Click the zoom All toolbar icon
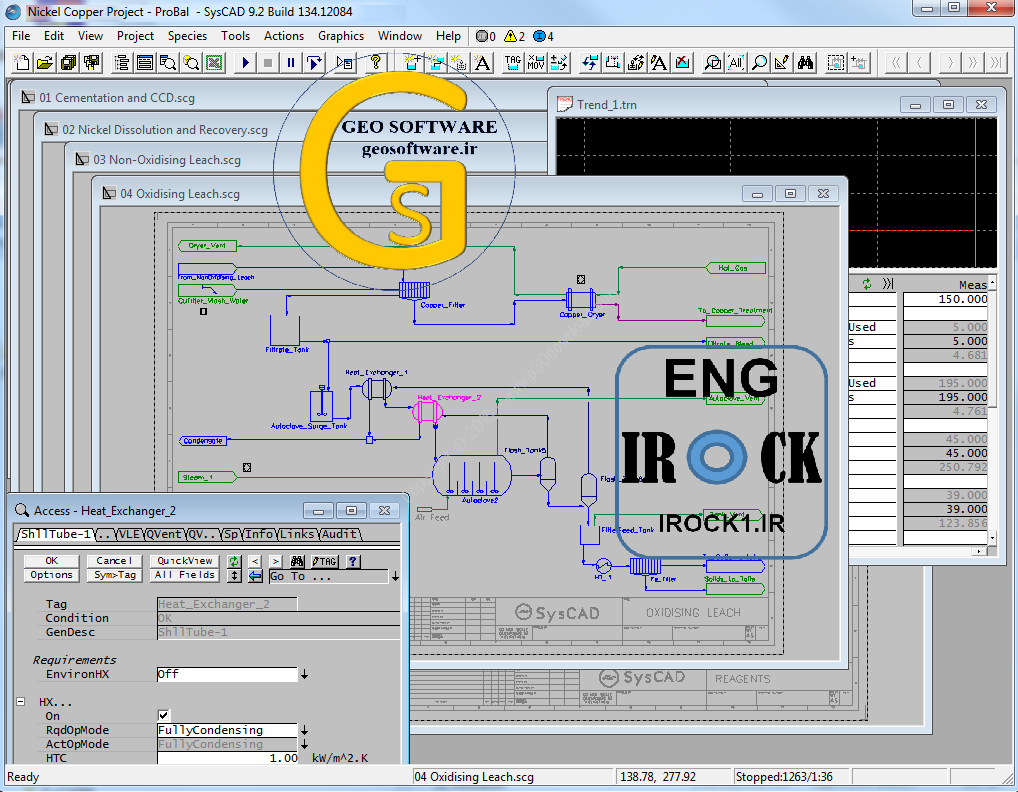Screen dimensions: 1018x792 [736, 63]
